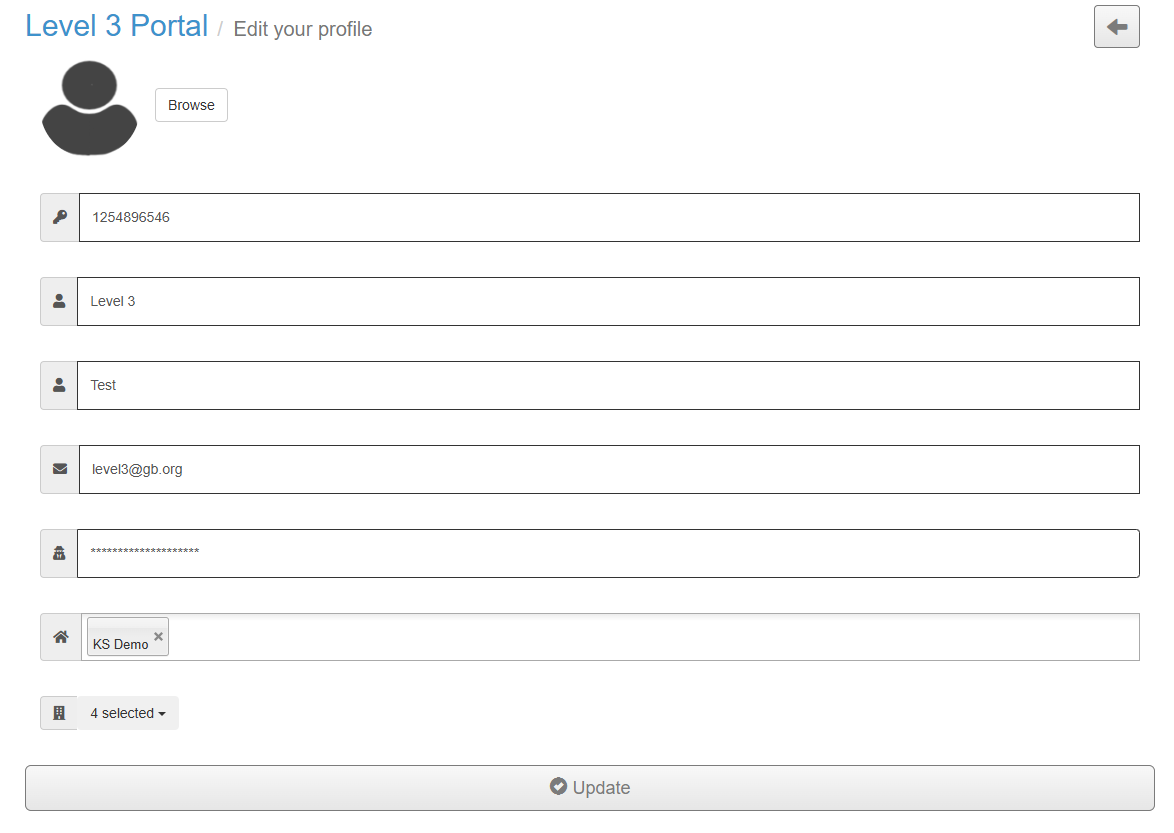The height and width of the screenshot is (833, 1174).
Task: Focus the masked password field
Action: [609, 553]
